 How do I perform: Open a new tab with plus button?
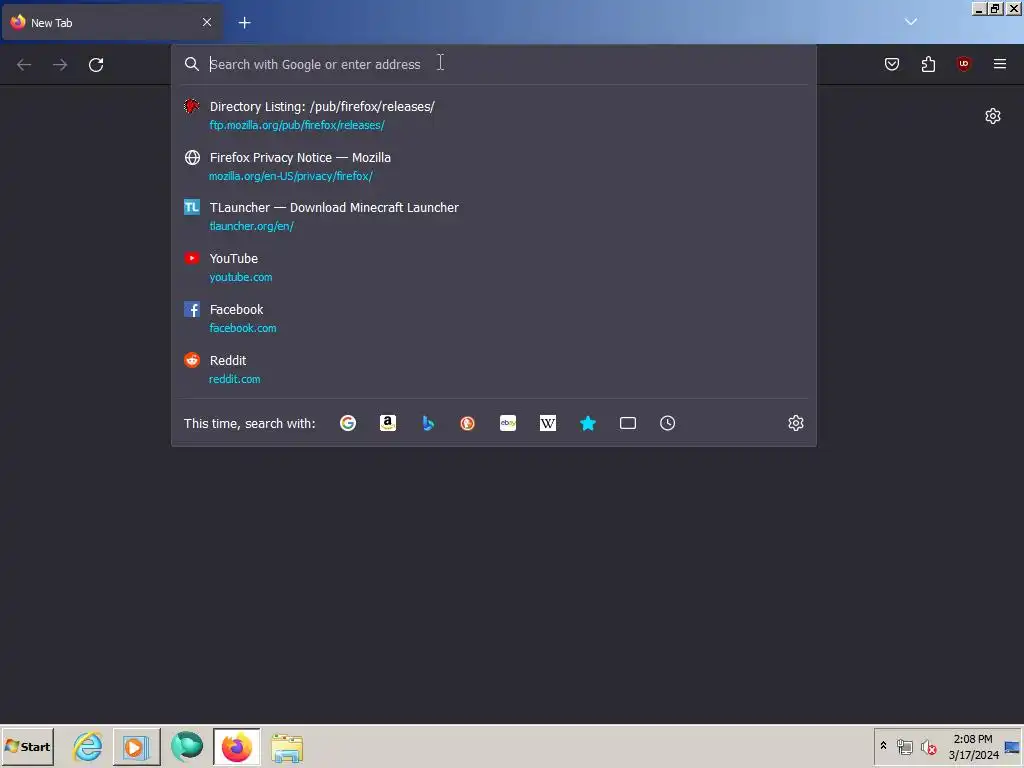[x=244, y=23]
